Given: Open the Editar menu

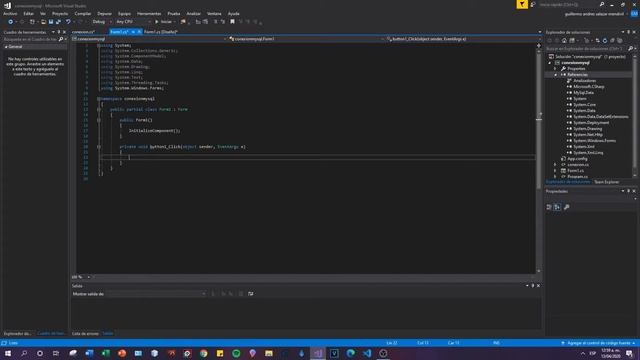Looking at the screenshot, I should click(x=29, y=13).
